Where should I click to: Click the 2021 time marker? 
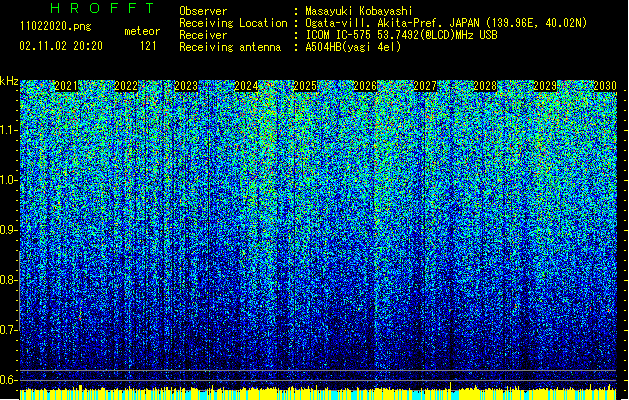pyautogui.click(x=66, y=86)
